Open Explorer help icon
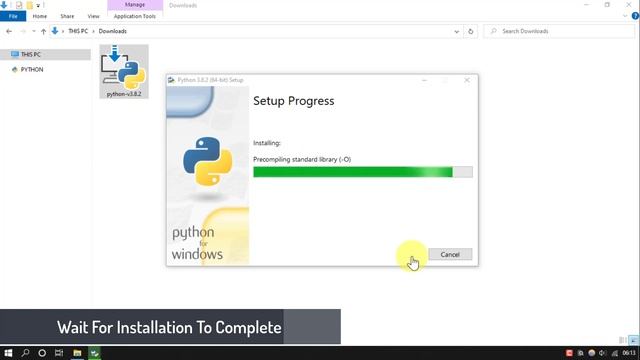 click(x=635, y=16)
